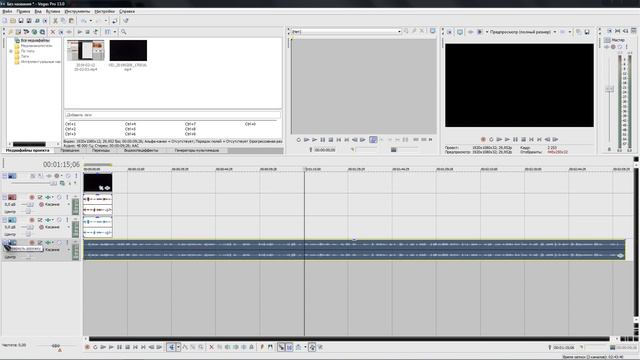Screen dimensions: 640x360
Task: Create a new project from the toolbar
Action: 5,21
